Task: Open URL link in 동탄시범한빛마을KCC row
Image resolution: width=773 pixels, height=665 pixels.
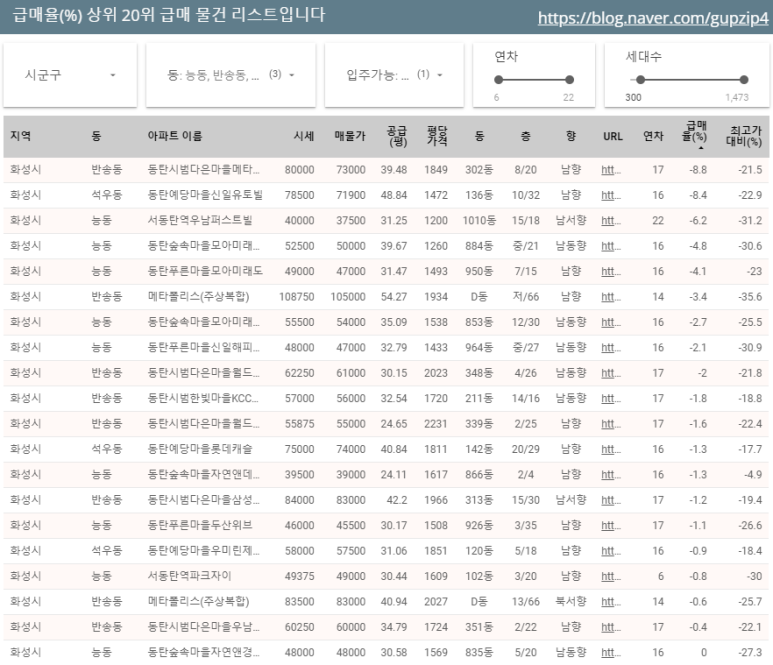Action: [x=611, y=398]
